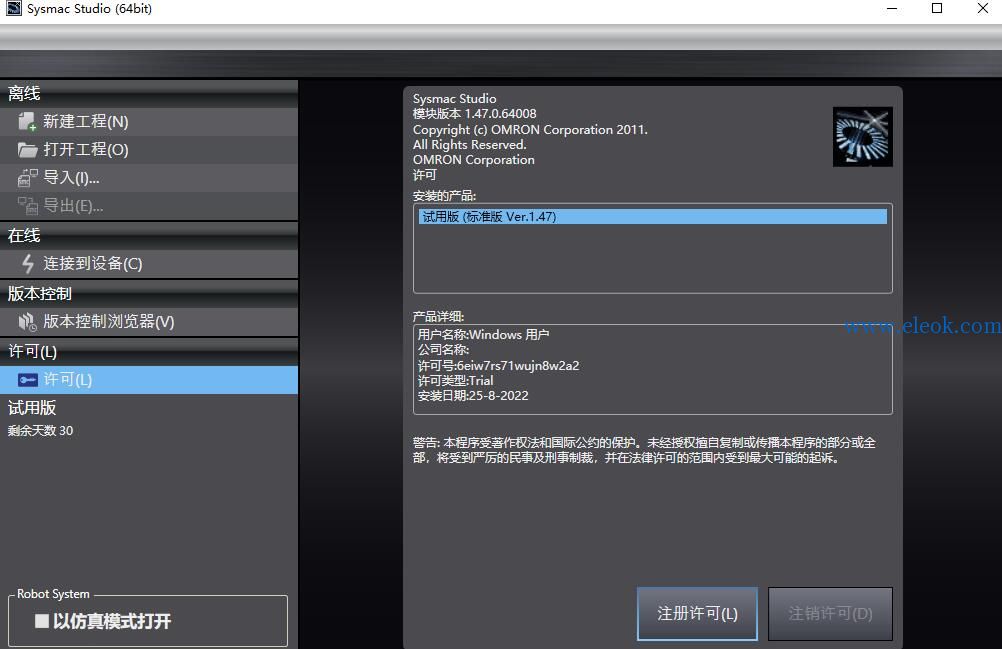Click the 注销许可(D) button

point(830,613)
